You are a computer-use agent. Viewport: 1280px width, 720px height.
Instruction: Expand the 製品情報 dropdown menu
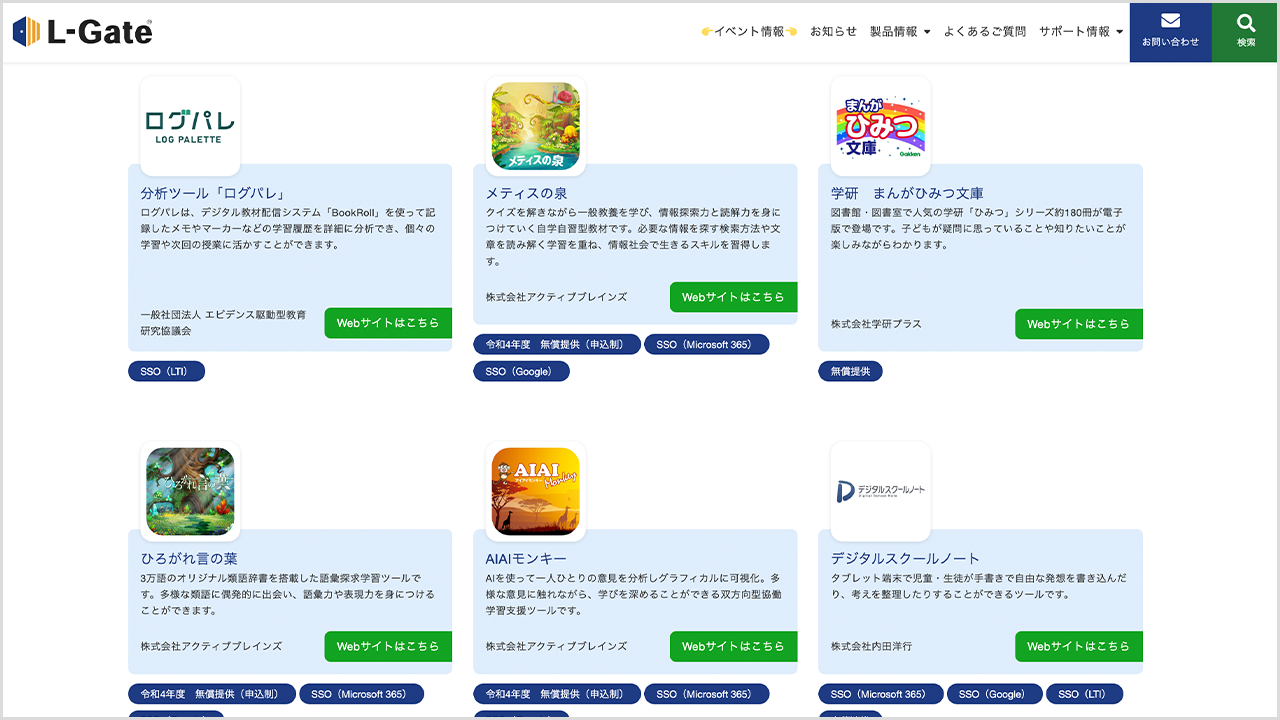coord(900,32)
